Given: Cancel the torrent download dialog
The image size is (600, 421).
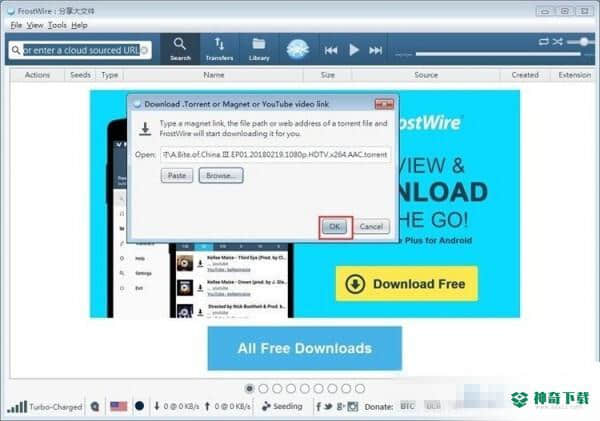Looking at the screenshot, I should tap(371, 227).
